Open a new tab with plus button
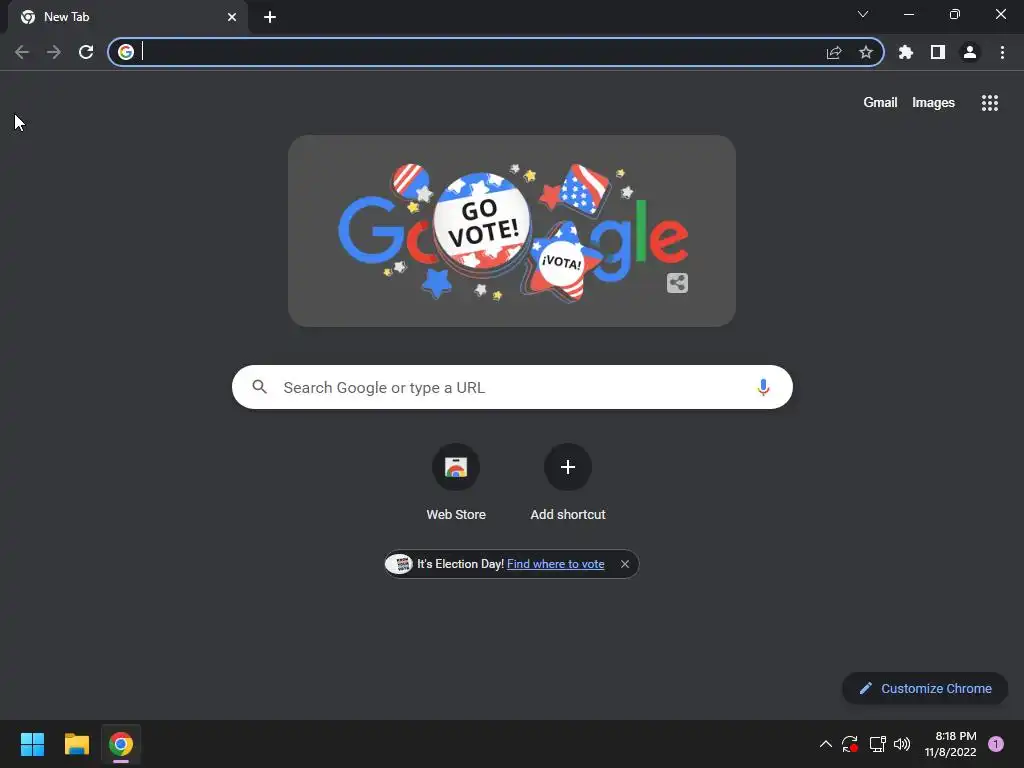 [270, 17]
